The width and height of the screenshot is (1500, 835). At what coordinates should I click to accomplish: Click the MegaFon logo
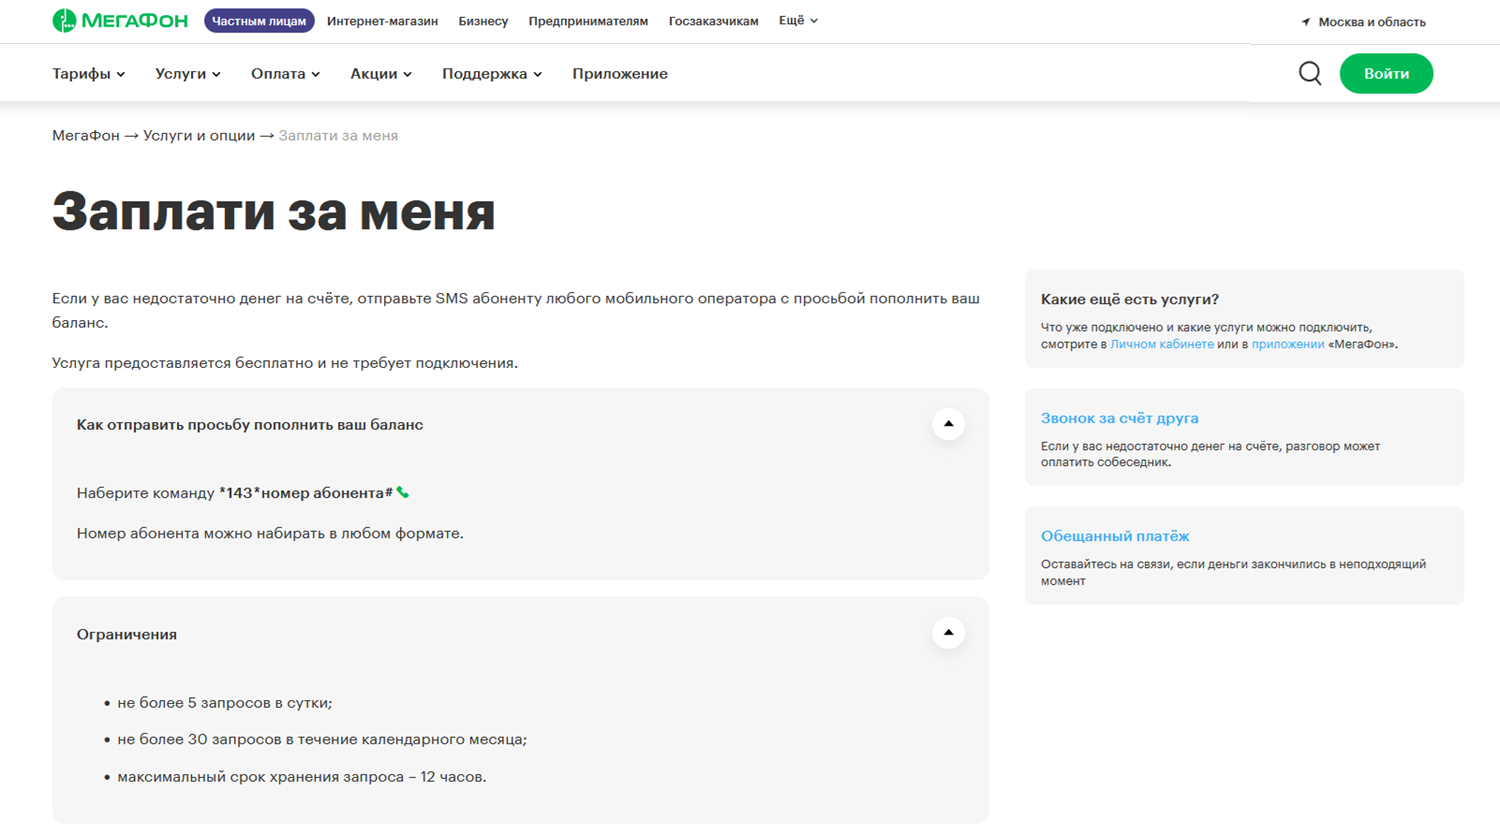[120, 21]
